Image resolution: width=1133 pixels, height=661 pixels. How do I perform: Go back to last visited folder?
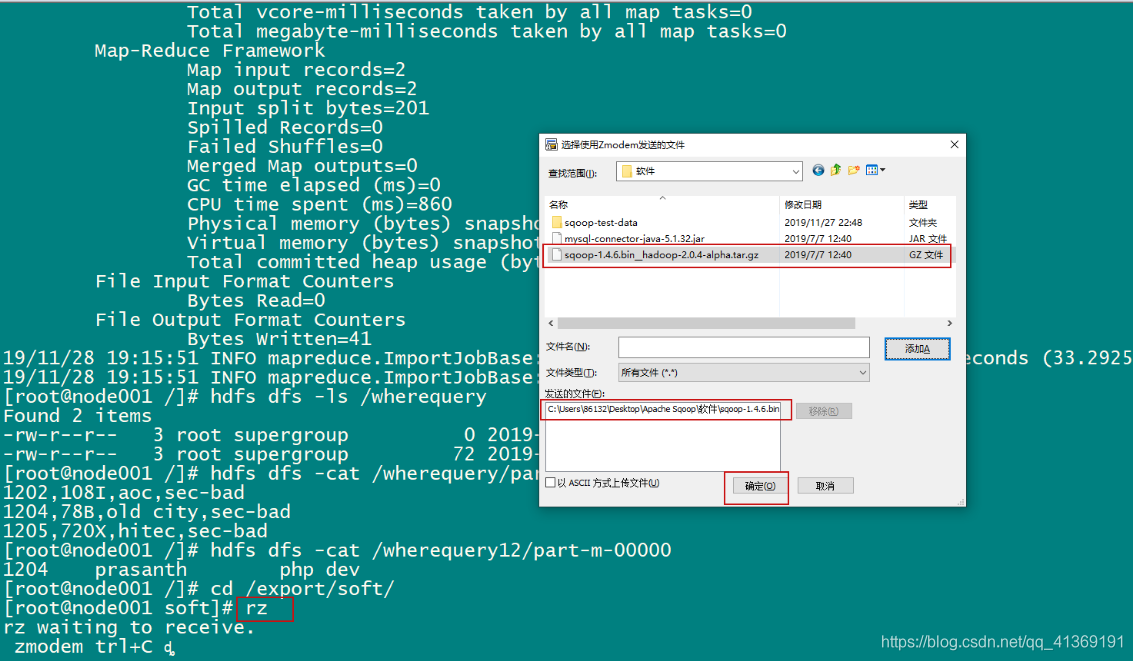818,170
